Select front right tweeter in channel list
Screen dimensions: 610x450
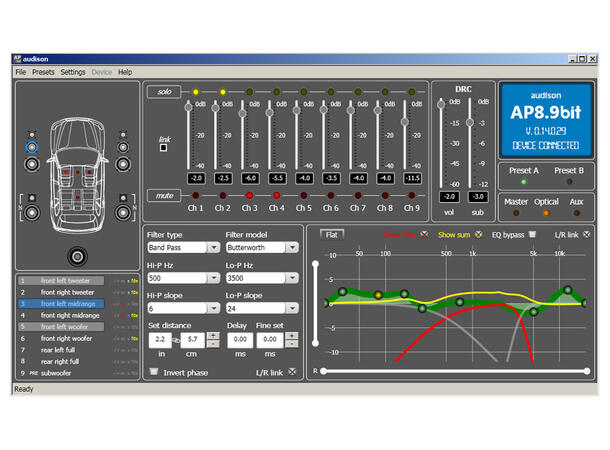point(67,292)
